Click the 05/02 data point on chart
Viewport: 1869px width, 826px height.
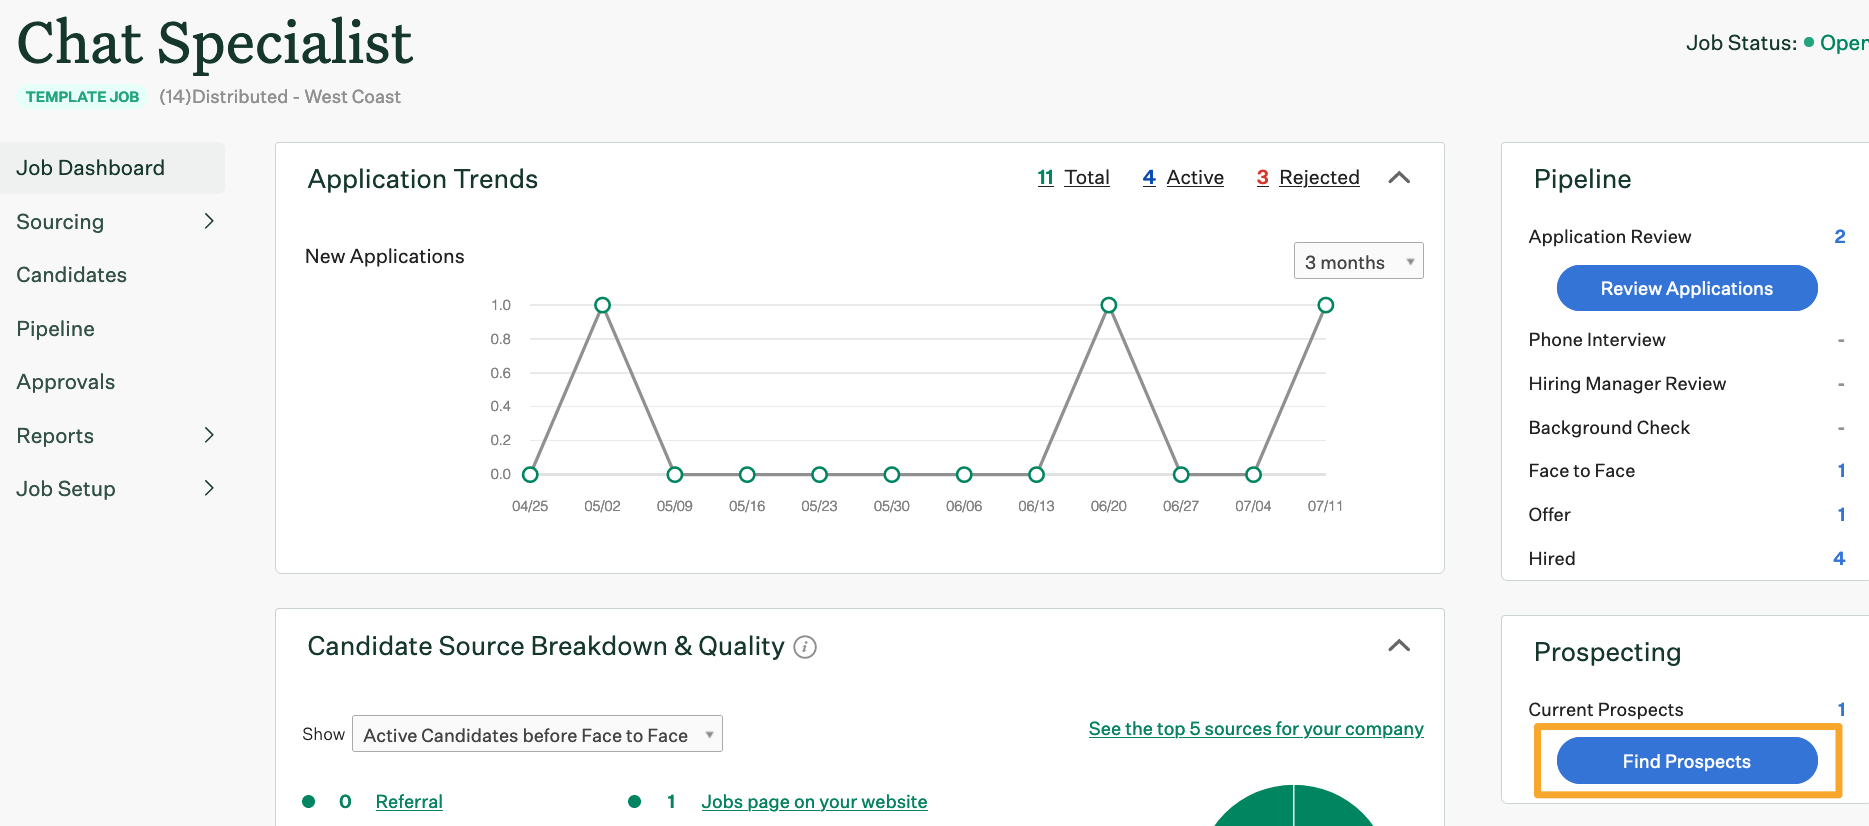pos(602,305)
